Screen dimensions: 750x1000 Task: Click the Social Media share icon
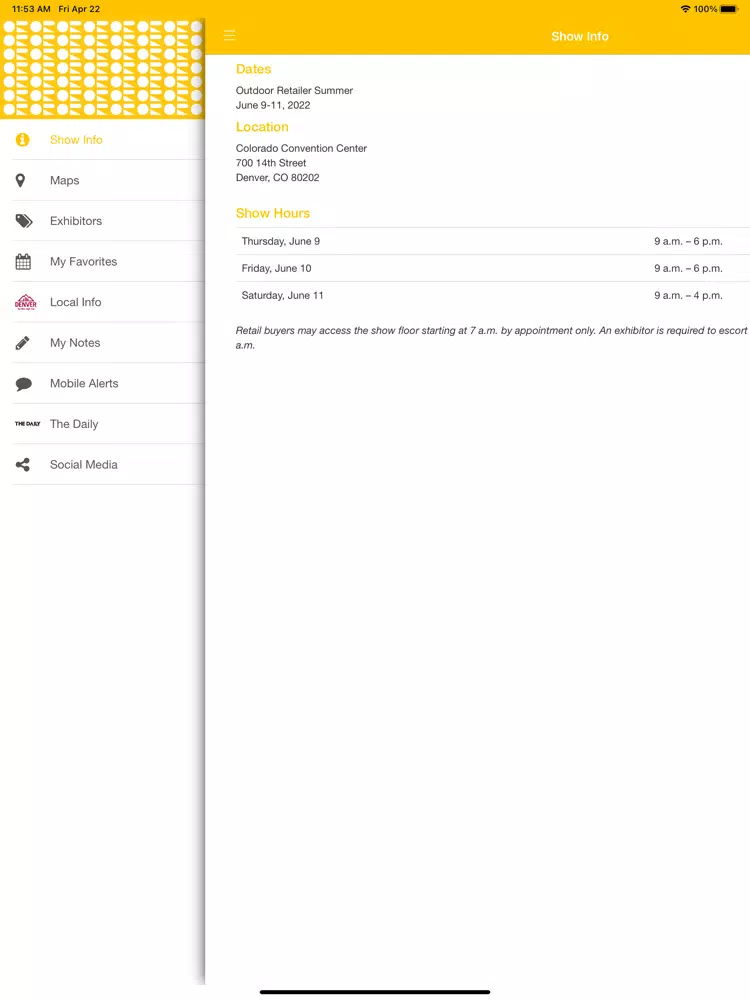coord(23,465)
